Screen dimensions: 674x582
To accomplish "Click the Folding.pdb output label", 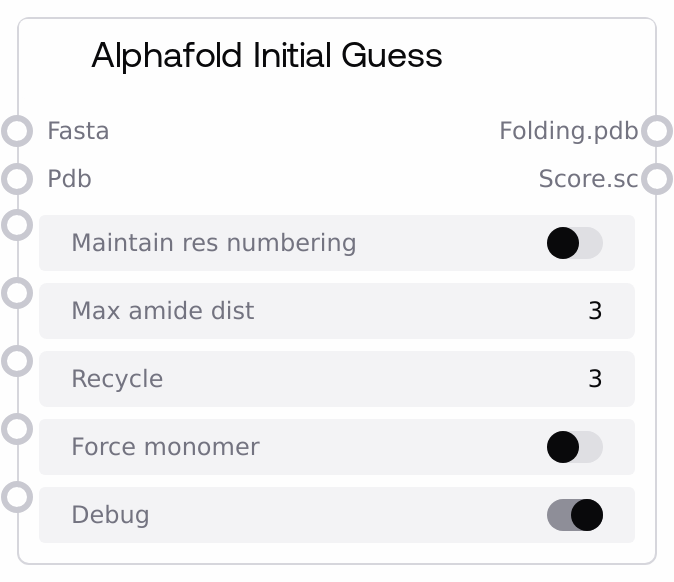I will pyautogui.click(x=568, y=131).
